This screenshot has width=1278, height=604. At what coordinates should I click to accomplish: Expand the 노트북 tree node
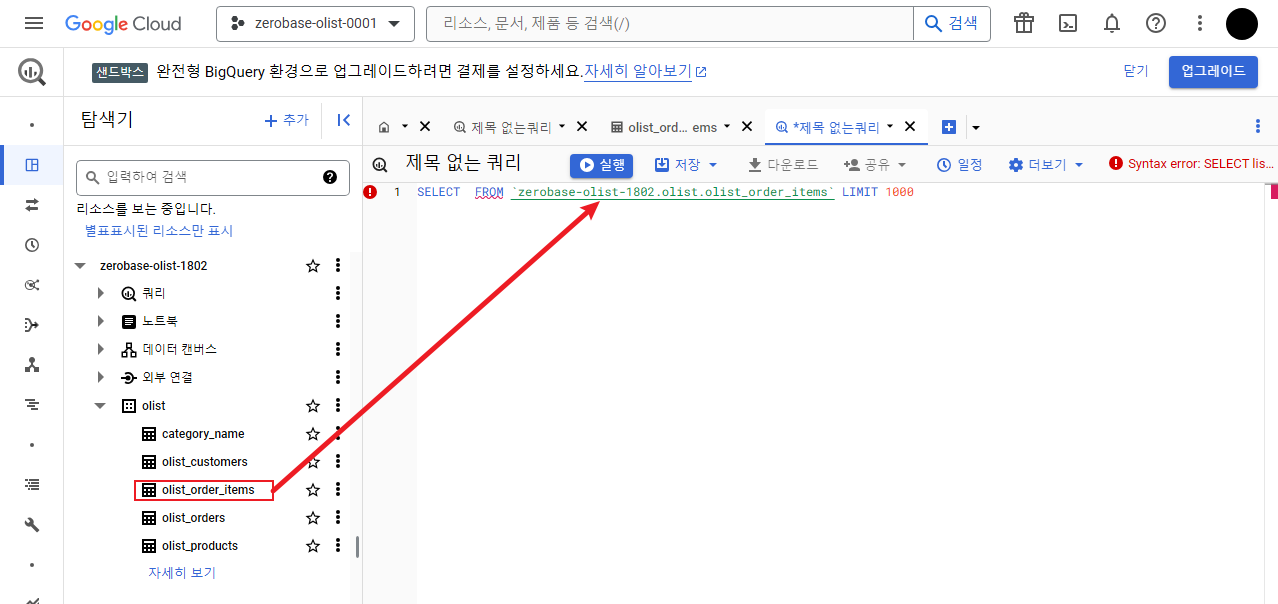[100, 322]
